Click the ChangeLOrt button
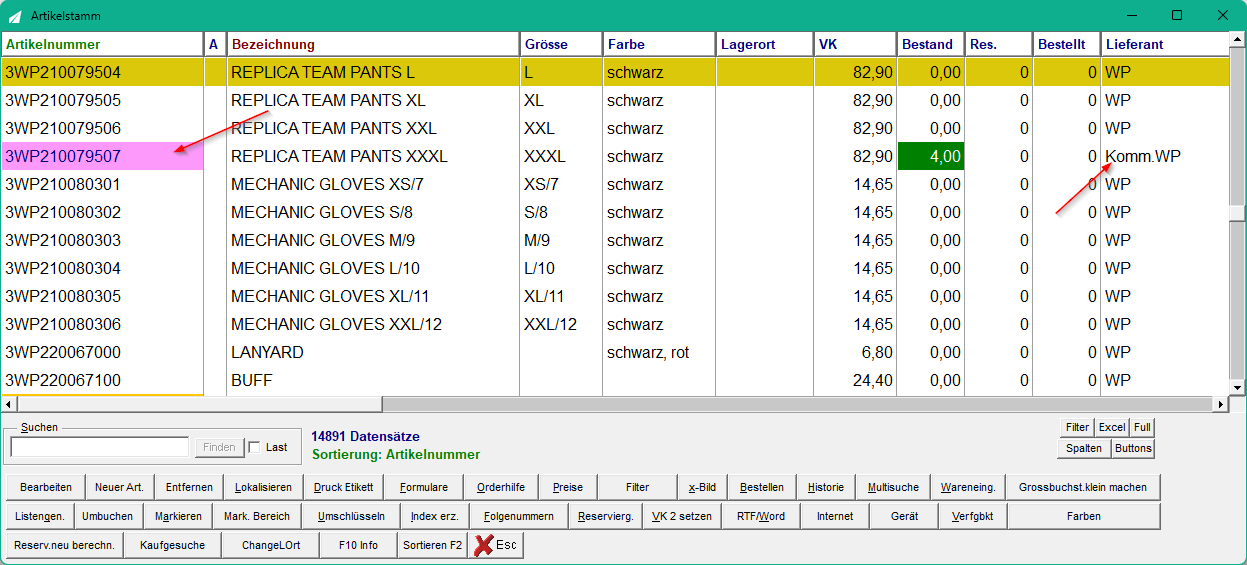 pyautogui.click(x=270, y=545)
